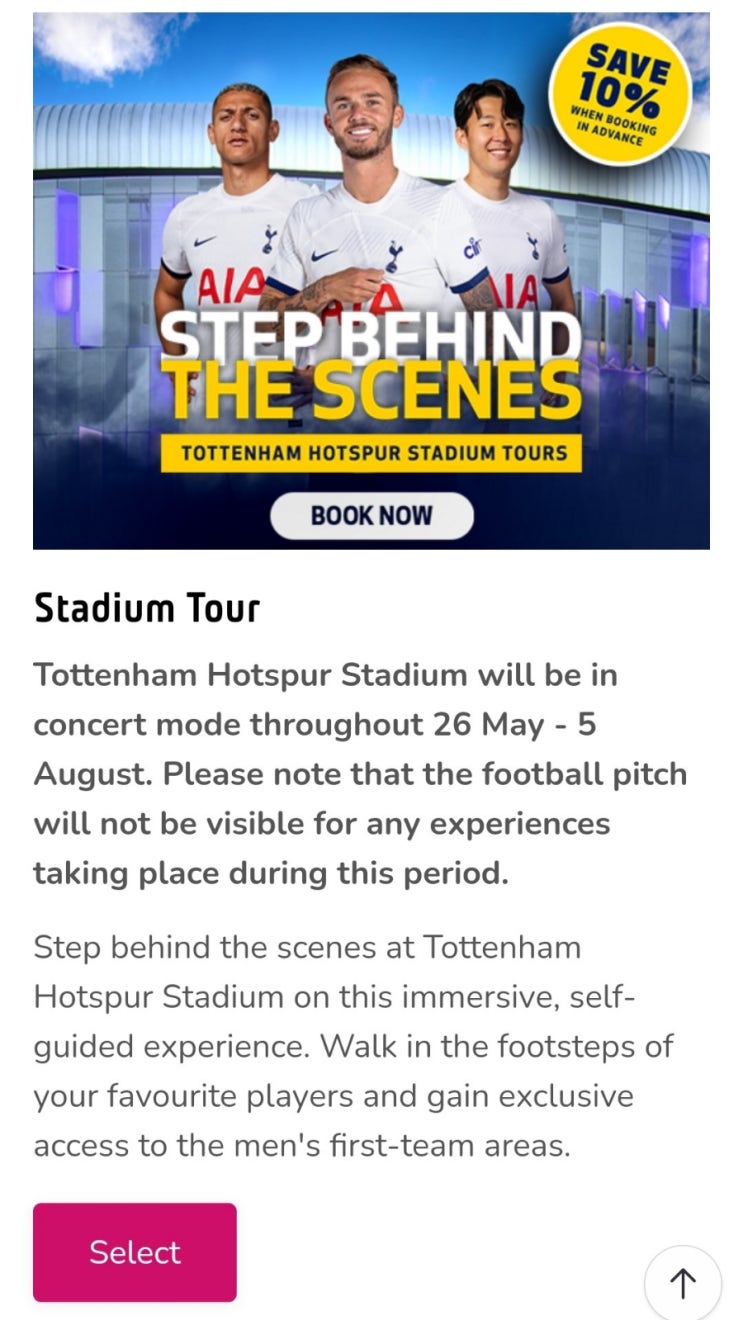Click the club crest on middle player's shirt
The width and height of the screenshot is (743, 1320).
point(395,256)
